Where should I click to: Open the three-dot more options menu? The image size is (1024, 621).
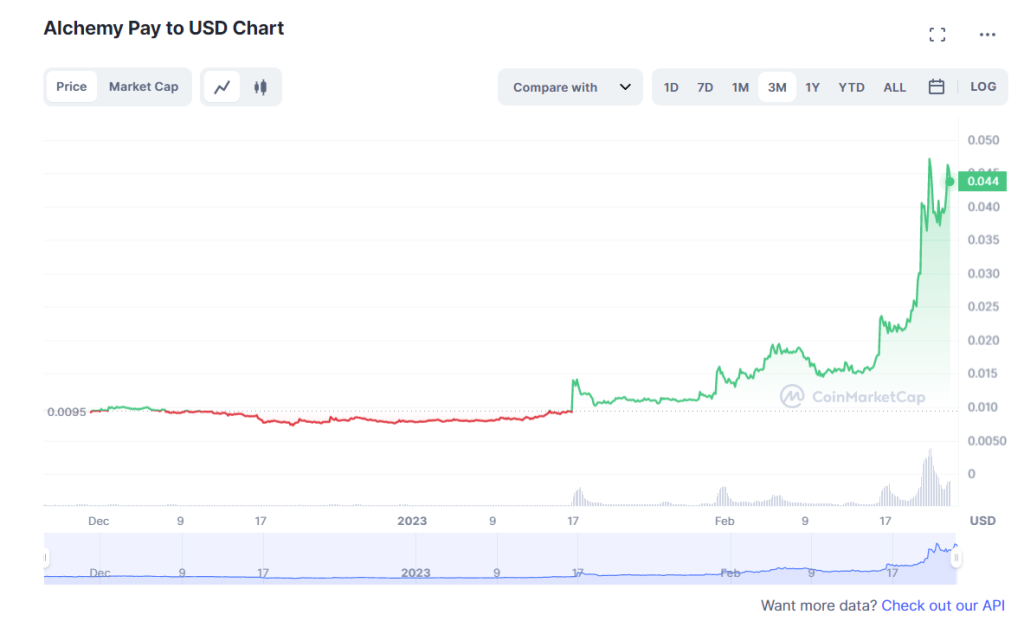tap(987, 35)
